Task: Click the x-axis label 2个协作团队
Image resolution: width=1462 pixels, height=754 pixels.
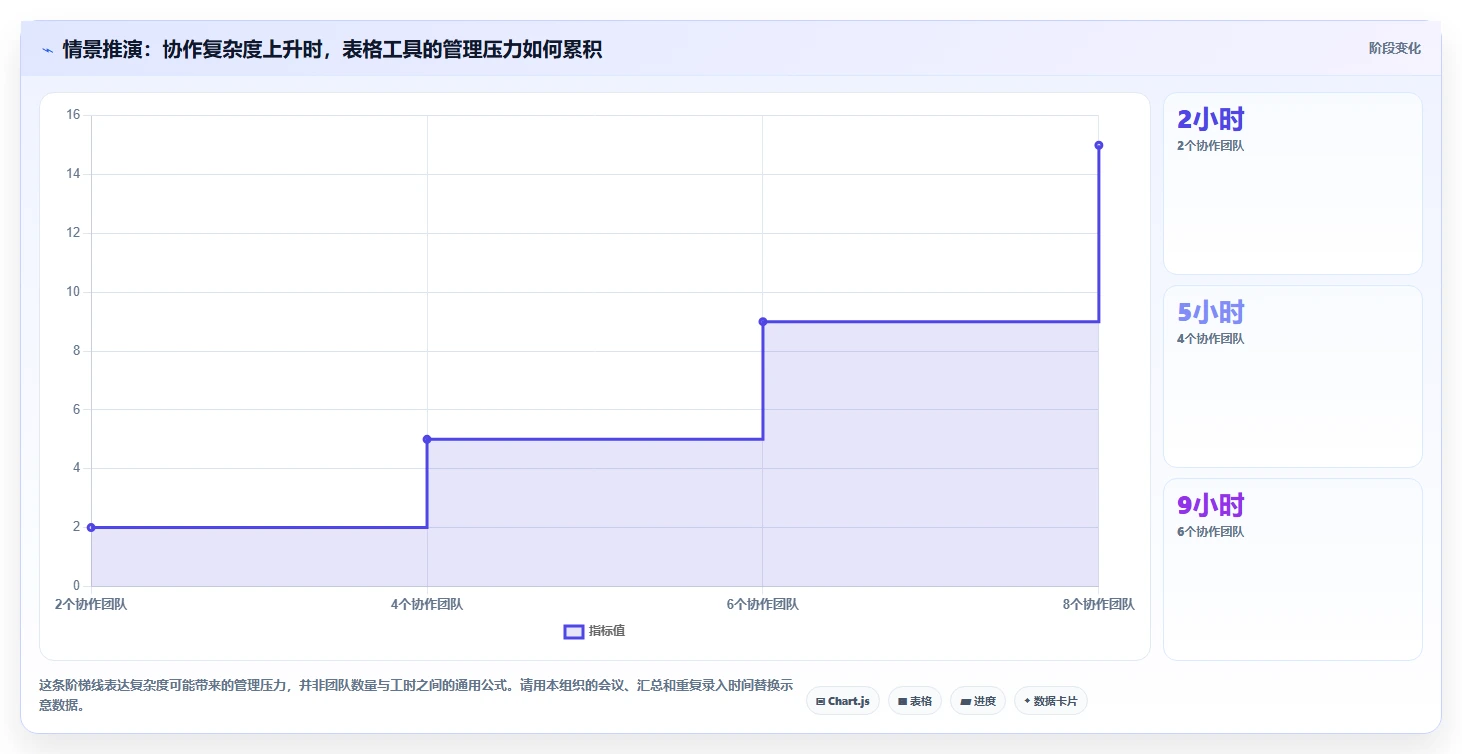Action: [x=91, y=604]
